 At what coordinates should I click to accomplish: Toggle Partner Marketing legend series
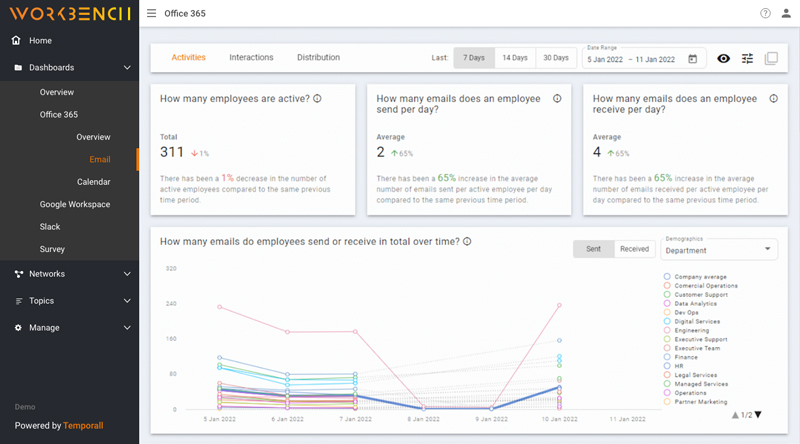click(x=695, y=402)
